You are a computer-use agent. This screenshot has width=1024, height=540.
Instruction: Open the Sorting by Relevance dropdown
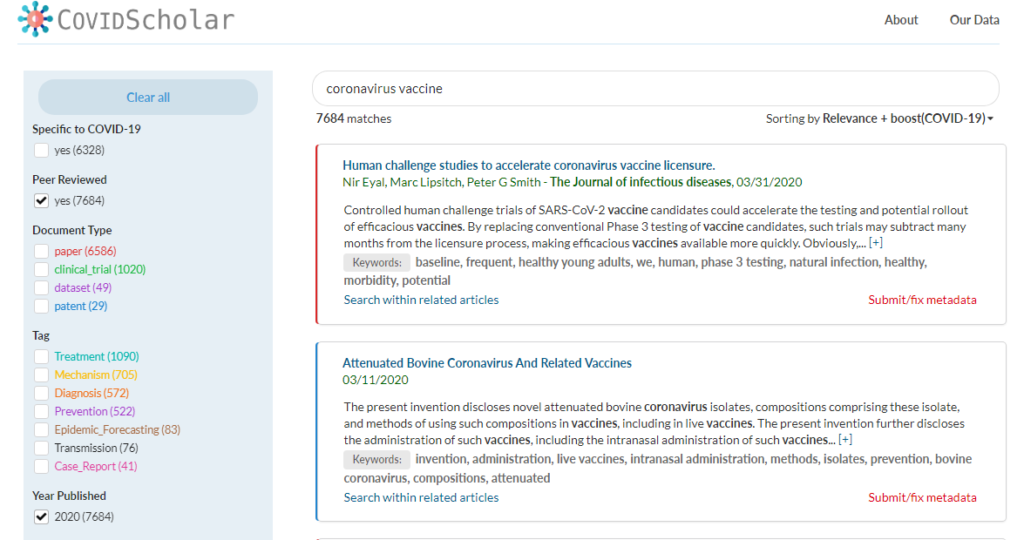point(880,118)
